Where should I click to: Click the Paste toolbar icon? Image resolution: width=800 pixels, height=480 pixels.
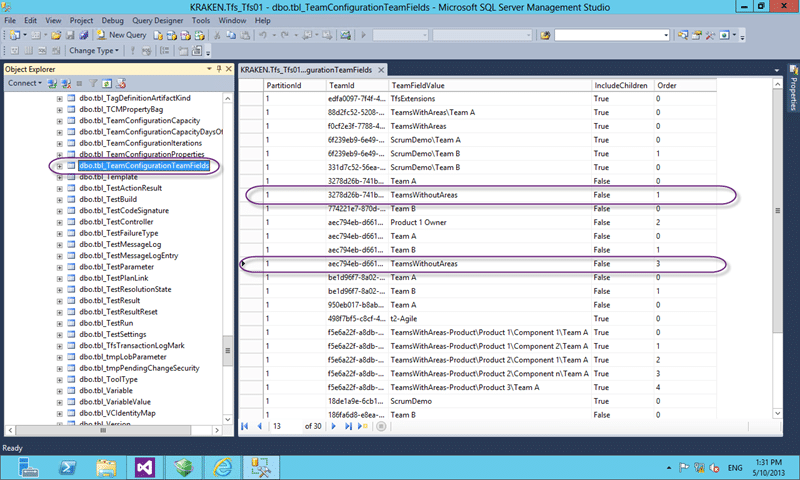(245, 35)
